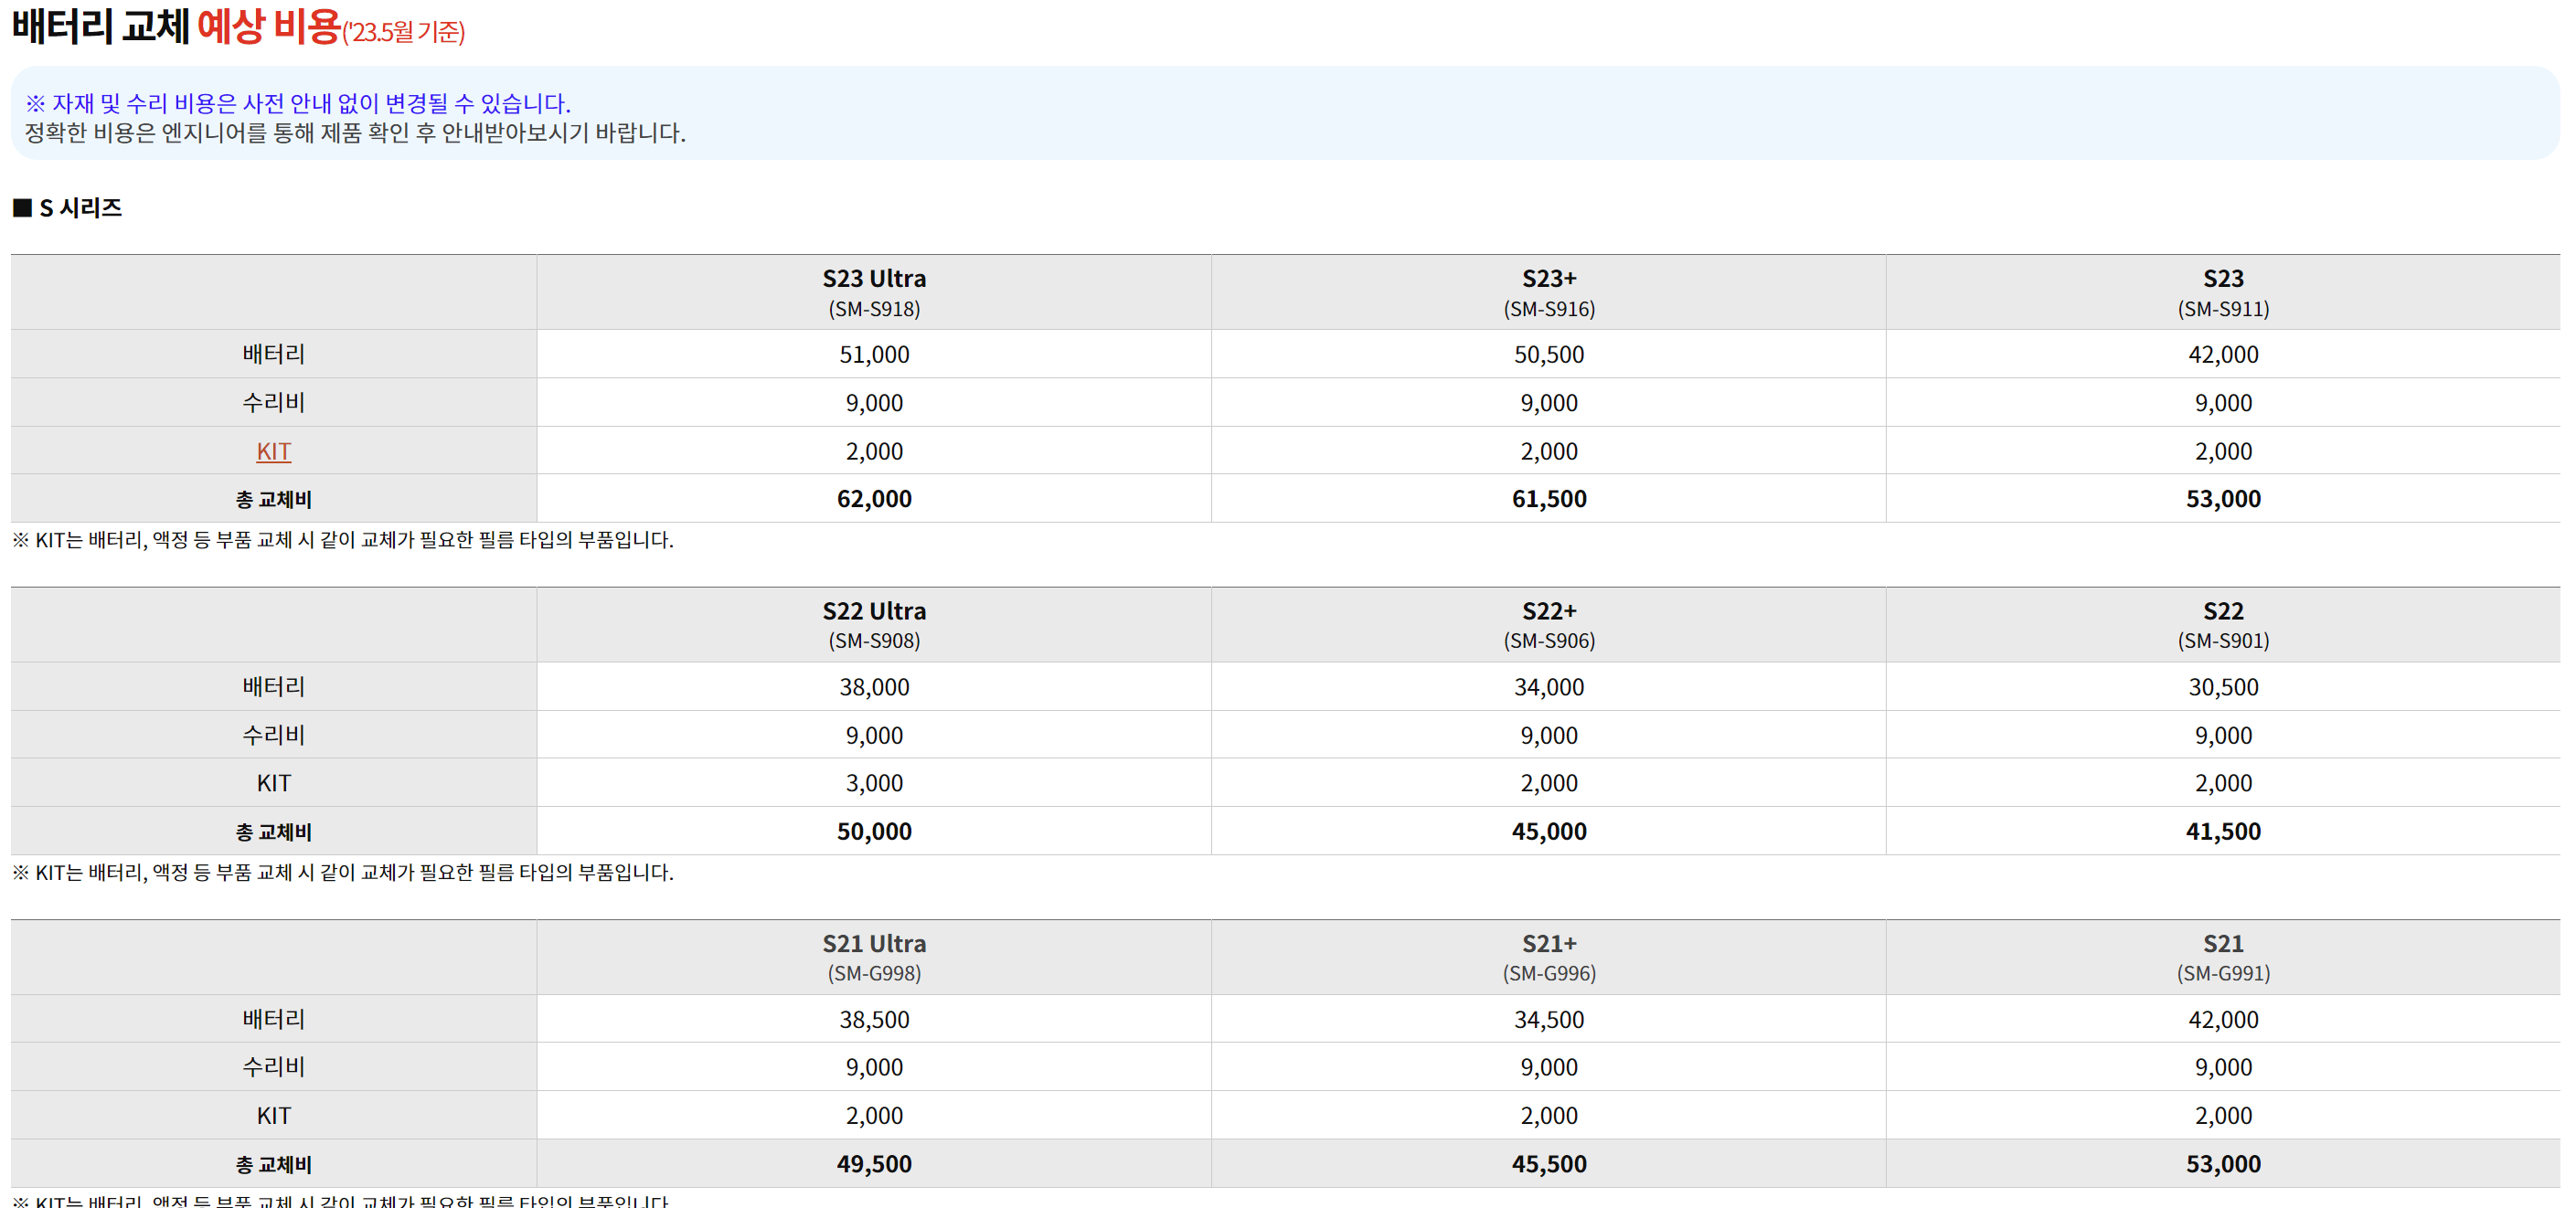The image size is (2576, 1208).
Task: Click the S 시리즈 section heading
Action: point(79,208)
